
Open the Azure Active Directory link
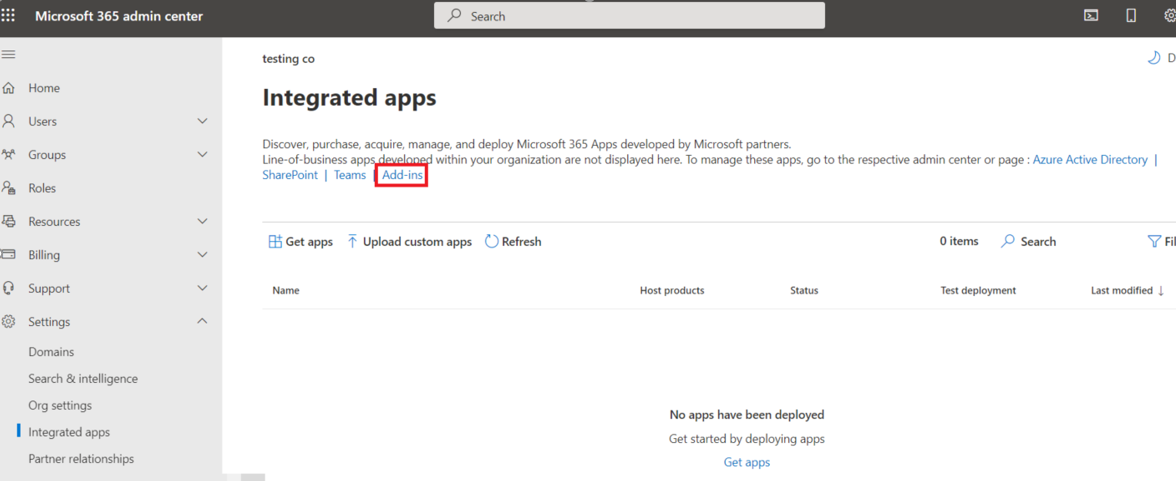point(1090,159)
